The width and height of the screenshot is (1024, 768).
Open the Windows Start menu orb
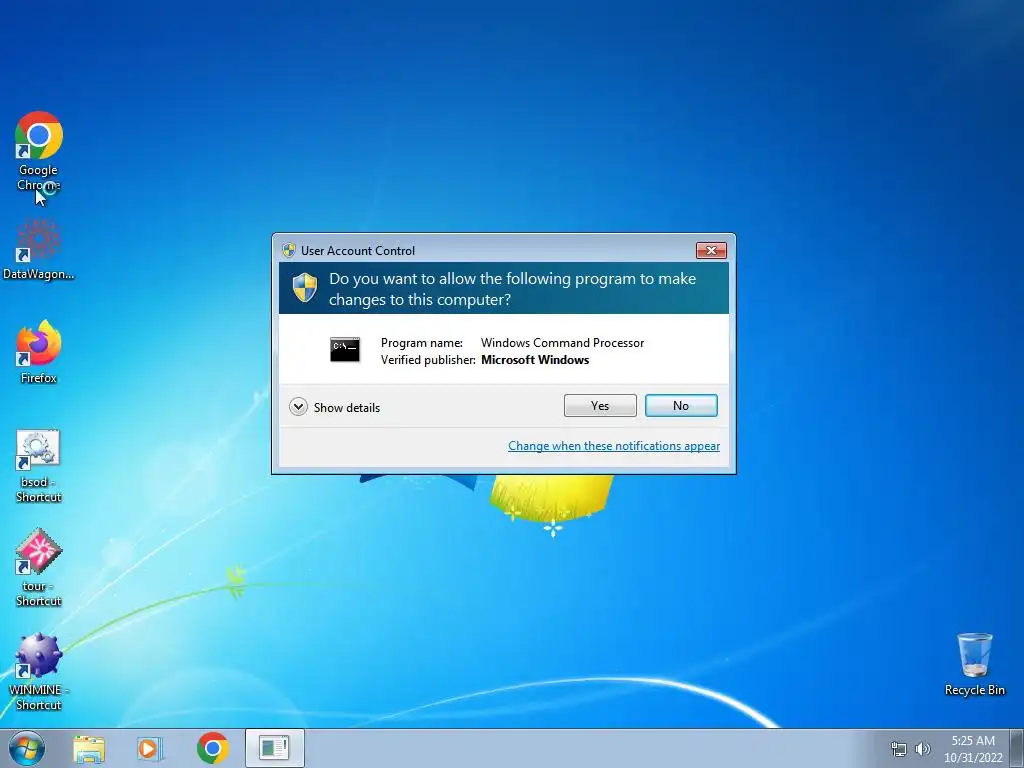point(27,748)
